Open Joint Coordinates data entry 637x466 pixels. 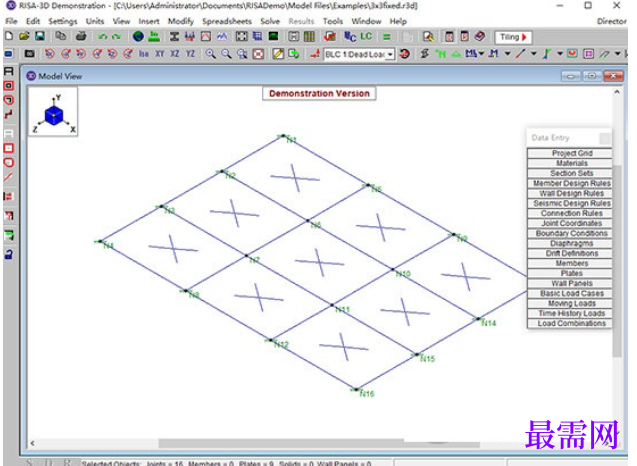pos(571,223)
